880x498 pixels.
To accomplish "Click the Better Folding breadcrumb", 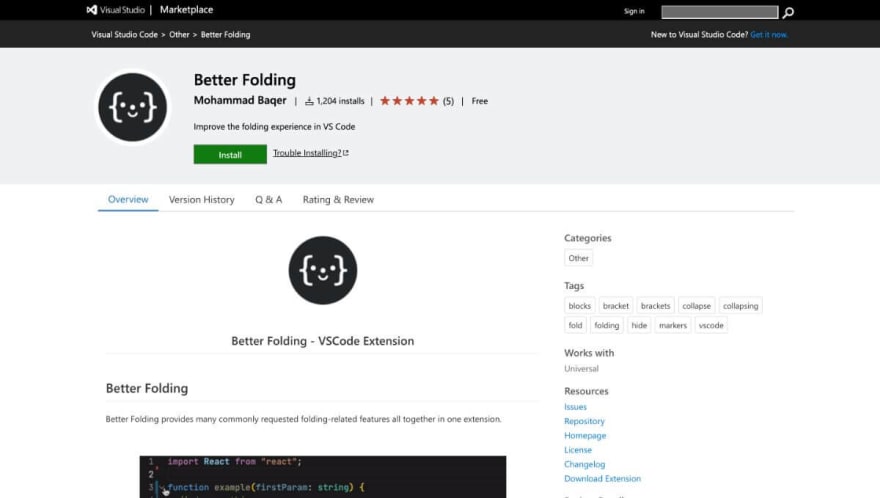I will click(226, 34).
